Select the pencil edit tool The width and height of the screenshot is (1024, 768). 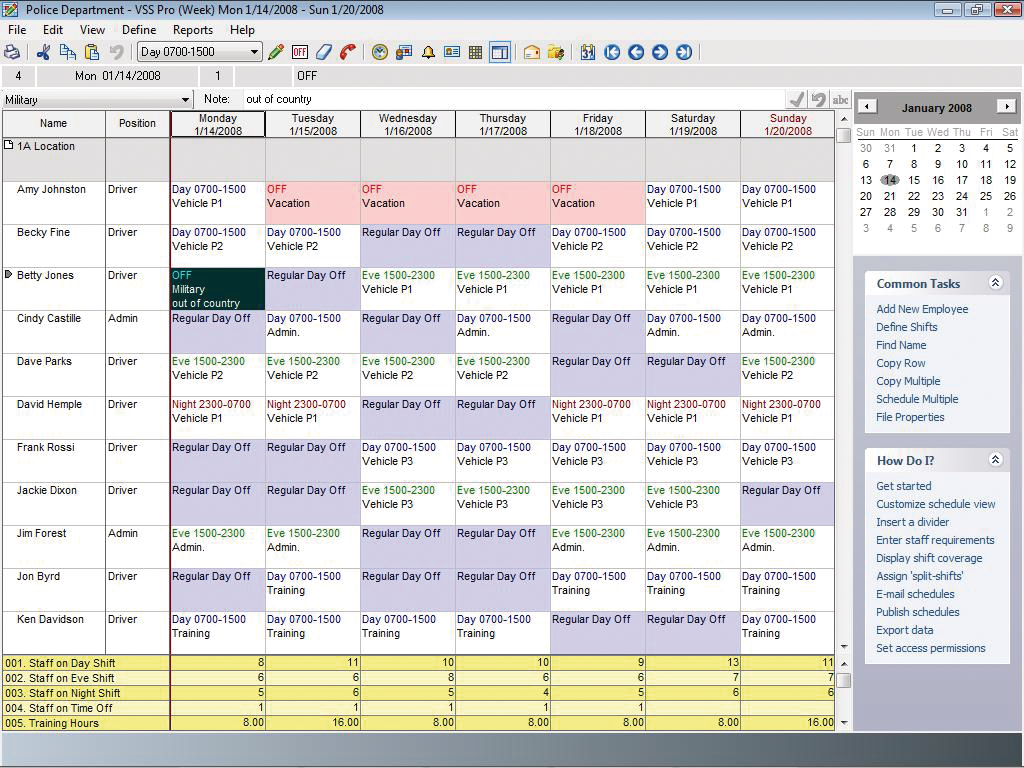click(277, 52)
